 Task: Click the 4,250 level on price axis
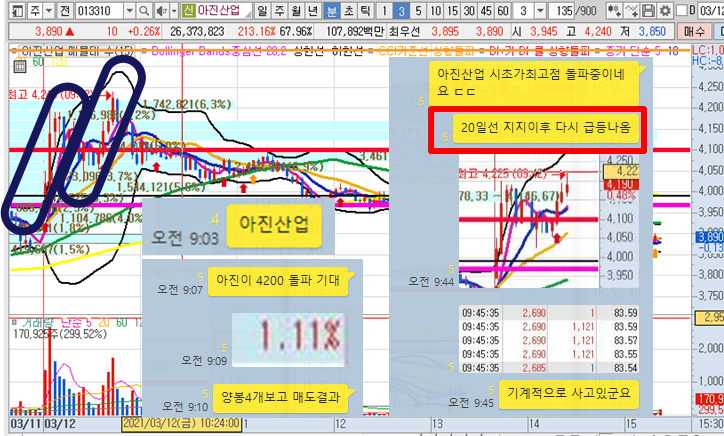[x=710, y=86]
